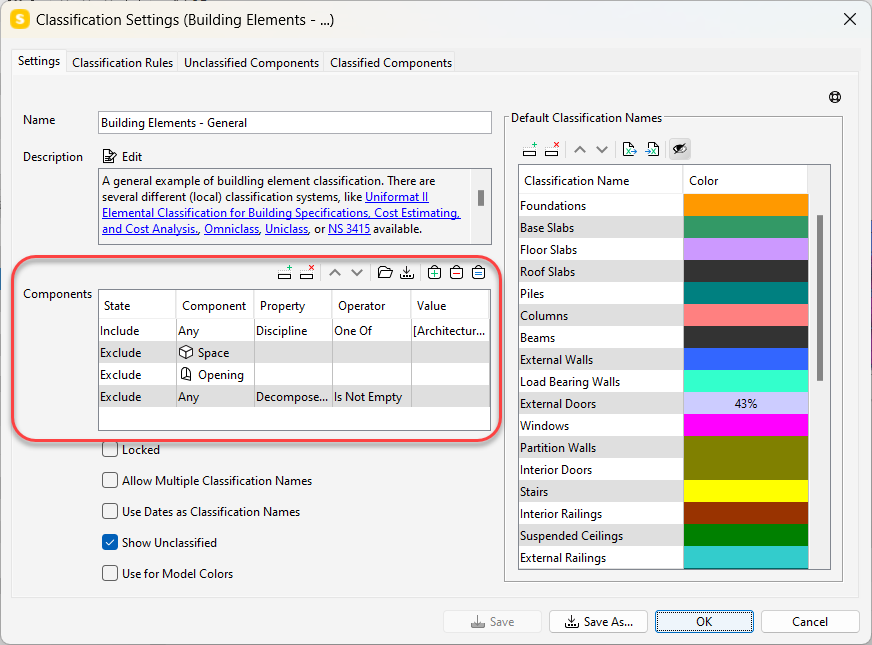Click the classification names list scrollbar

[819, 298]
